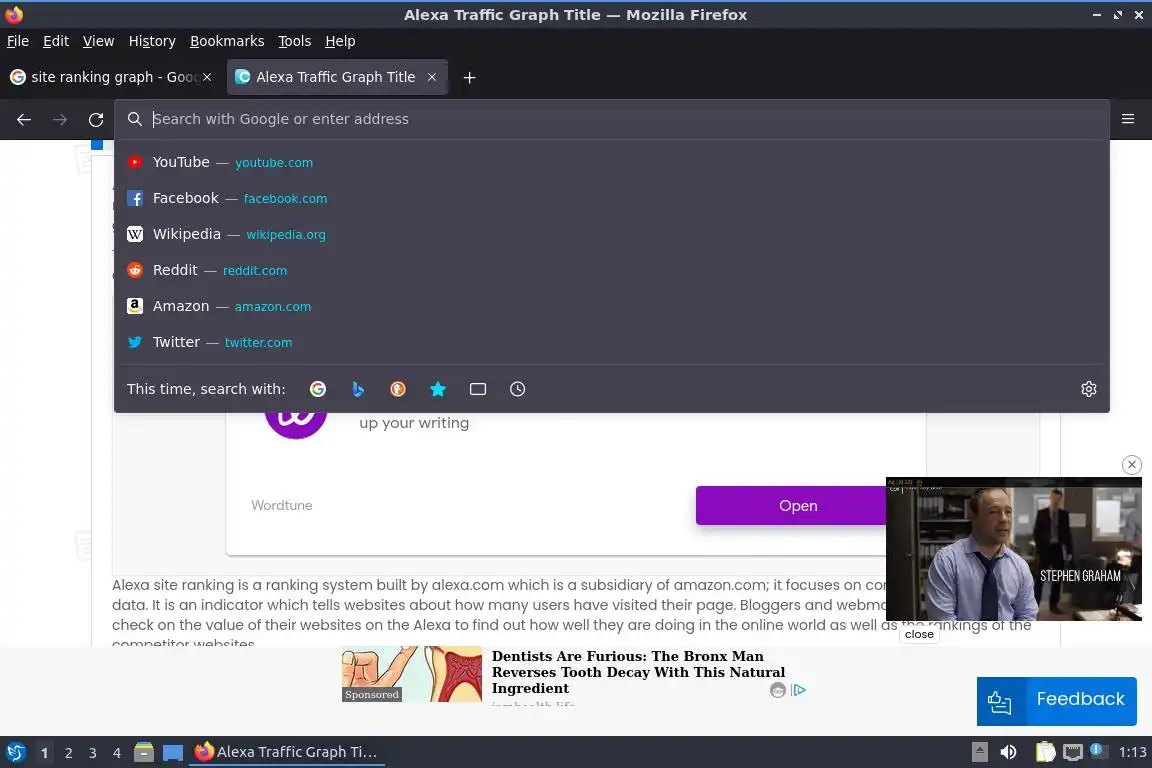1152x768 pixels.
Task: Search this time with Bing icon
Action: tap(358, 389)
